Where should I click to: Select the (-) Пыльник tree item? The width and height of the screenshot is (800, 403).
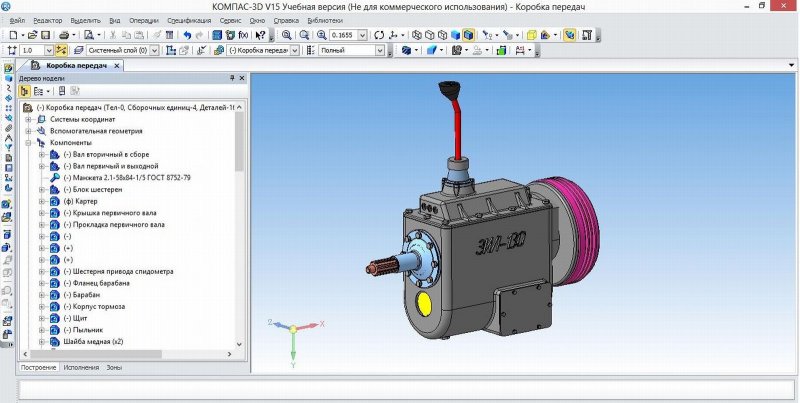(83, 331)
